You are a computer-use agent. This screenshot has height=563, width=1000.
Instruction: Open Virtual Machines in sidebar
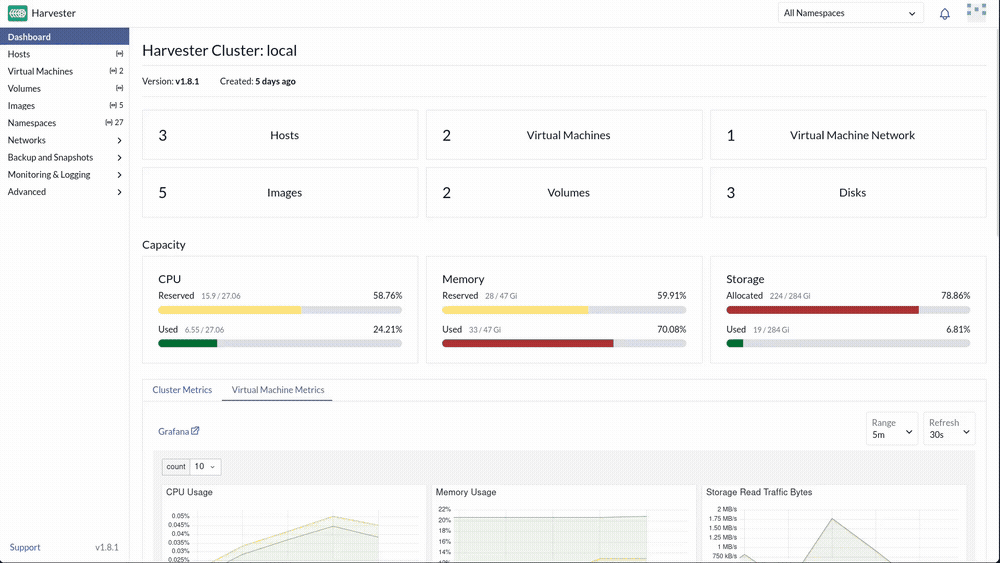tap(64, 71)
